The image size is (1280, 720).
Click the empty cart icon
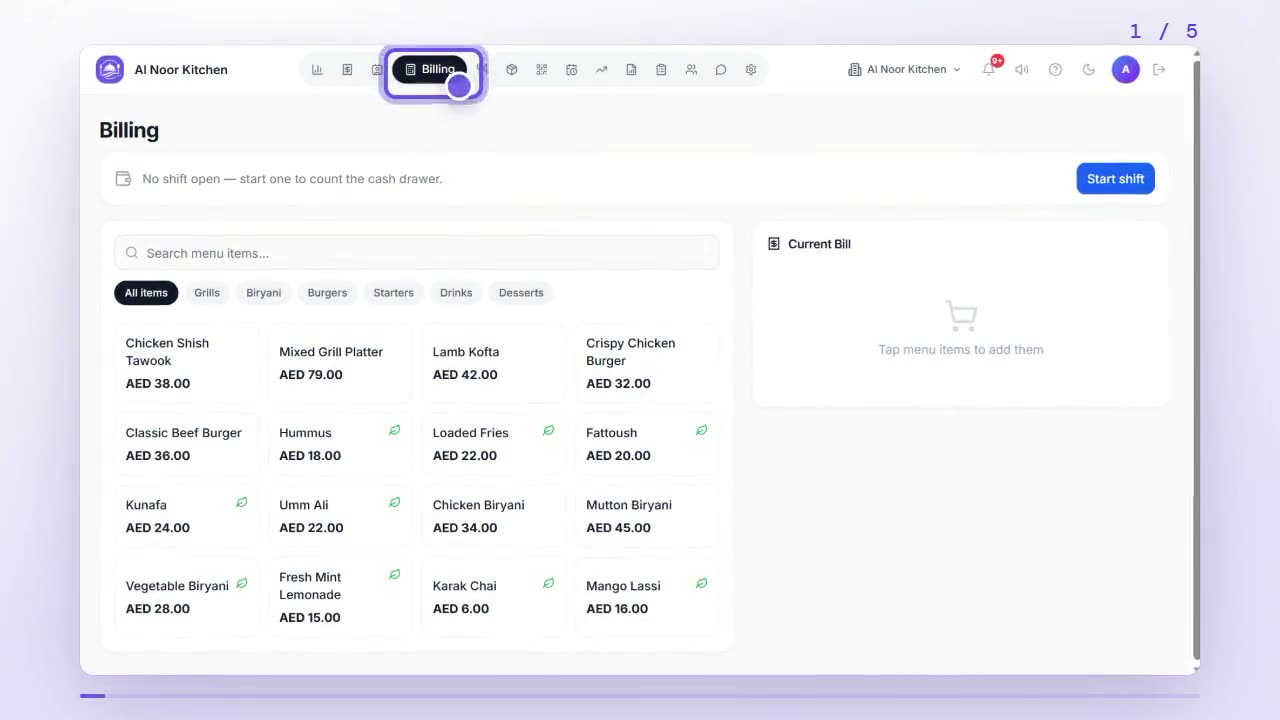point(961,316)
